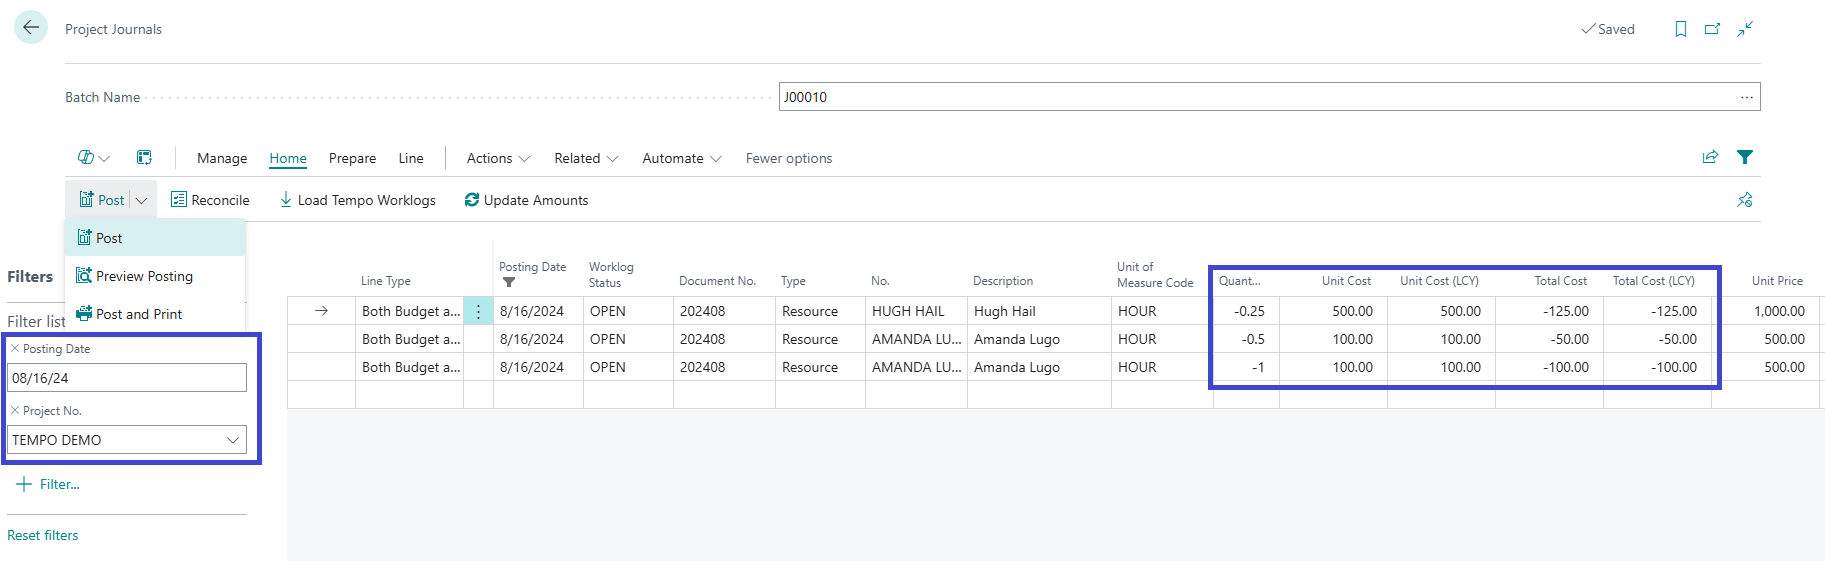Open page in new window icon
1825x561 pixels.
pyautogui.click(x=1712, y=29)
